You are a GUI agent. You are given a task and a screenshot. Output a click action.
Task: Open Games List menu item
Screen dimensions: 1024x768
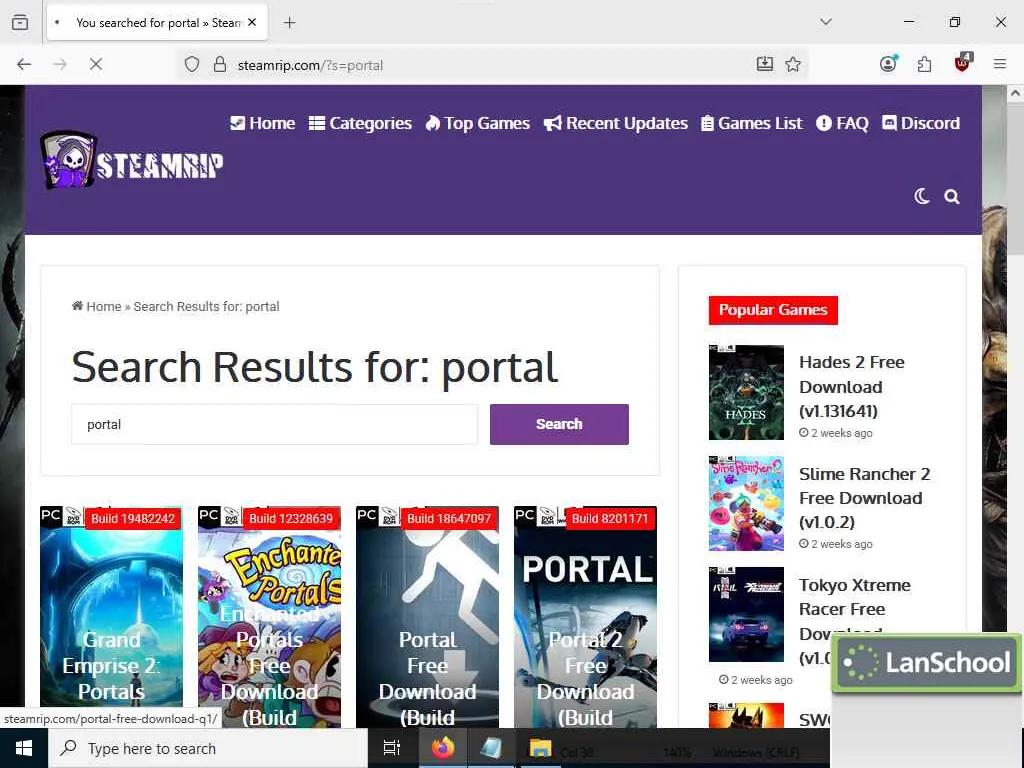pyautogui.click(x=752, y=123)
